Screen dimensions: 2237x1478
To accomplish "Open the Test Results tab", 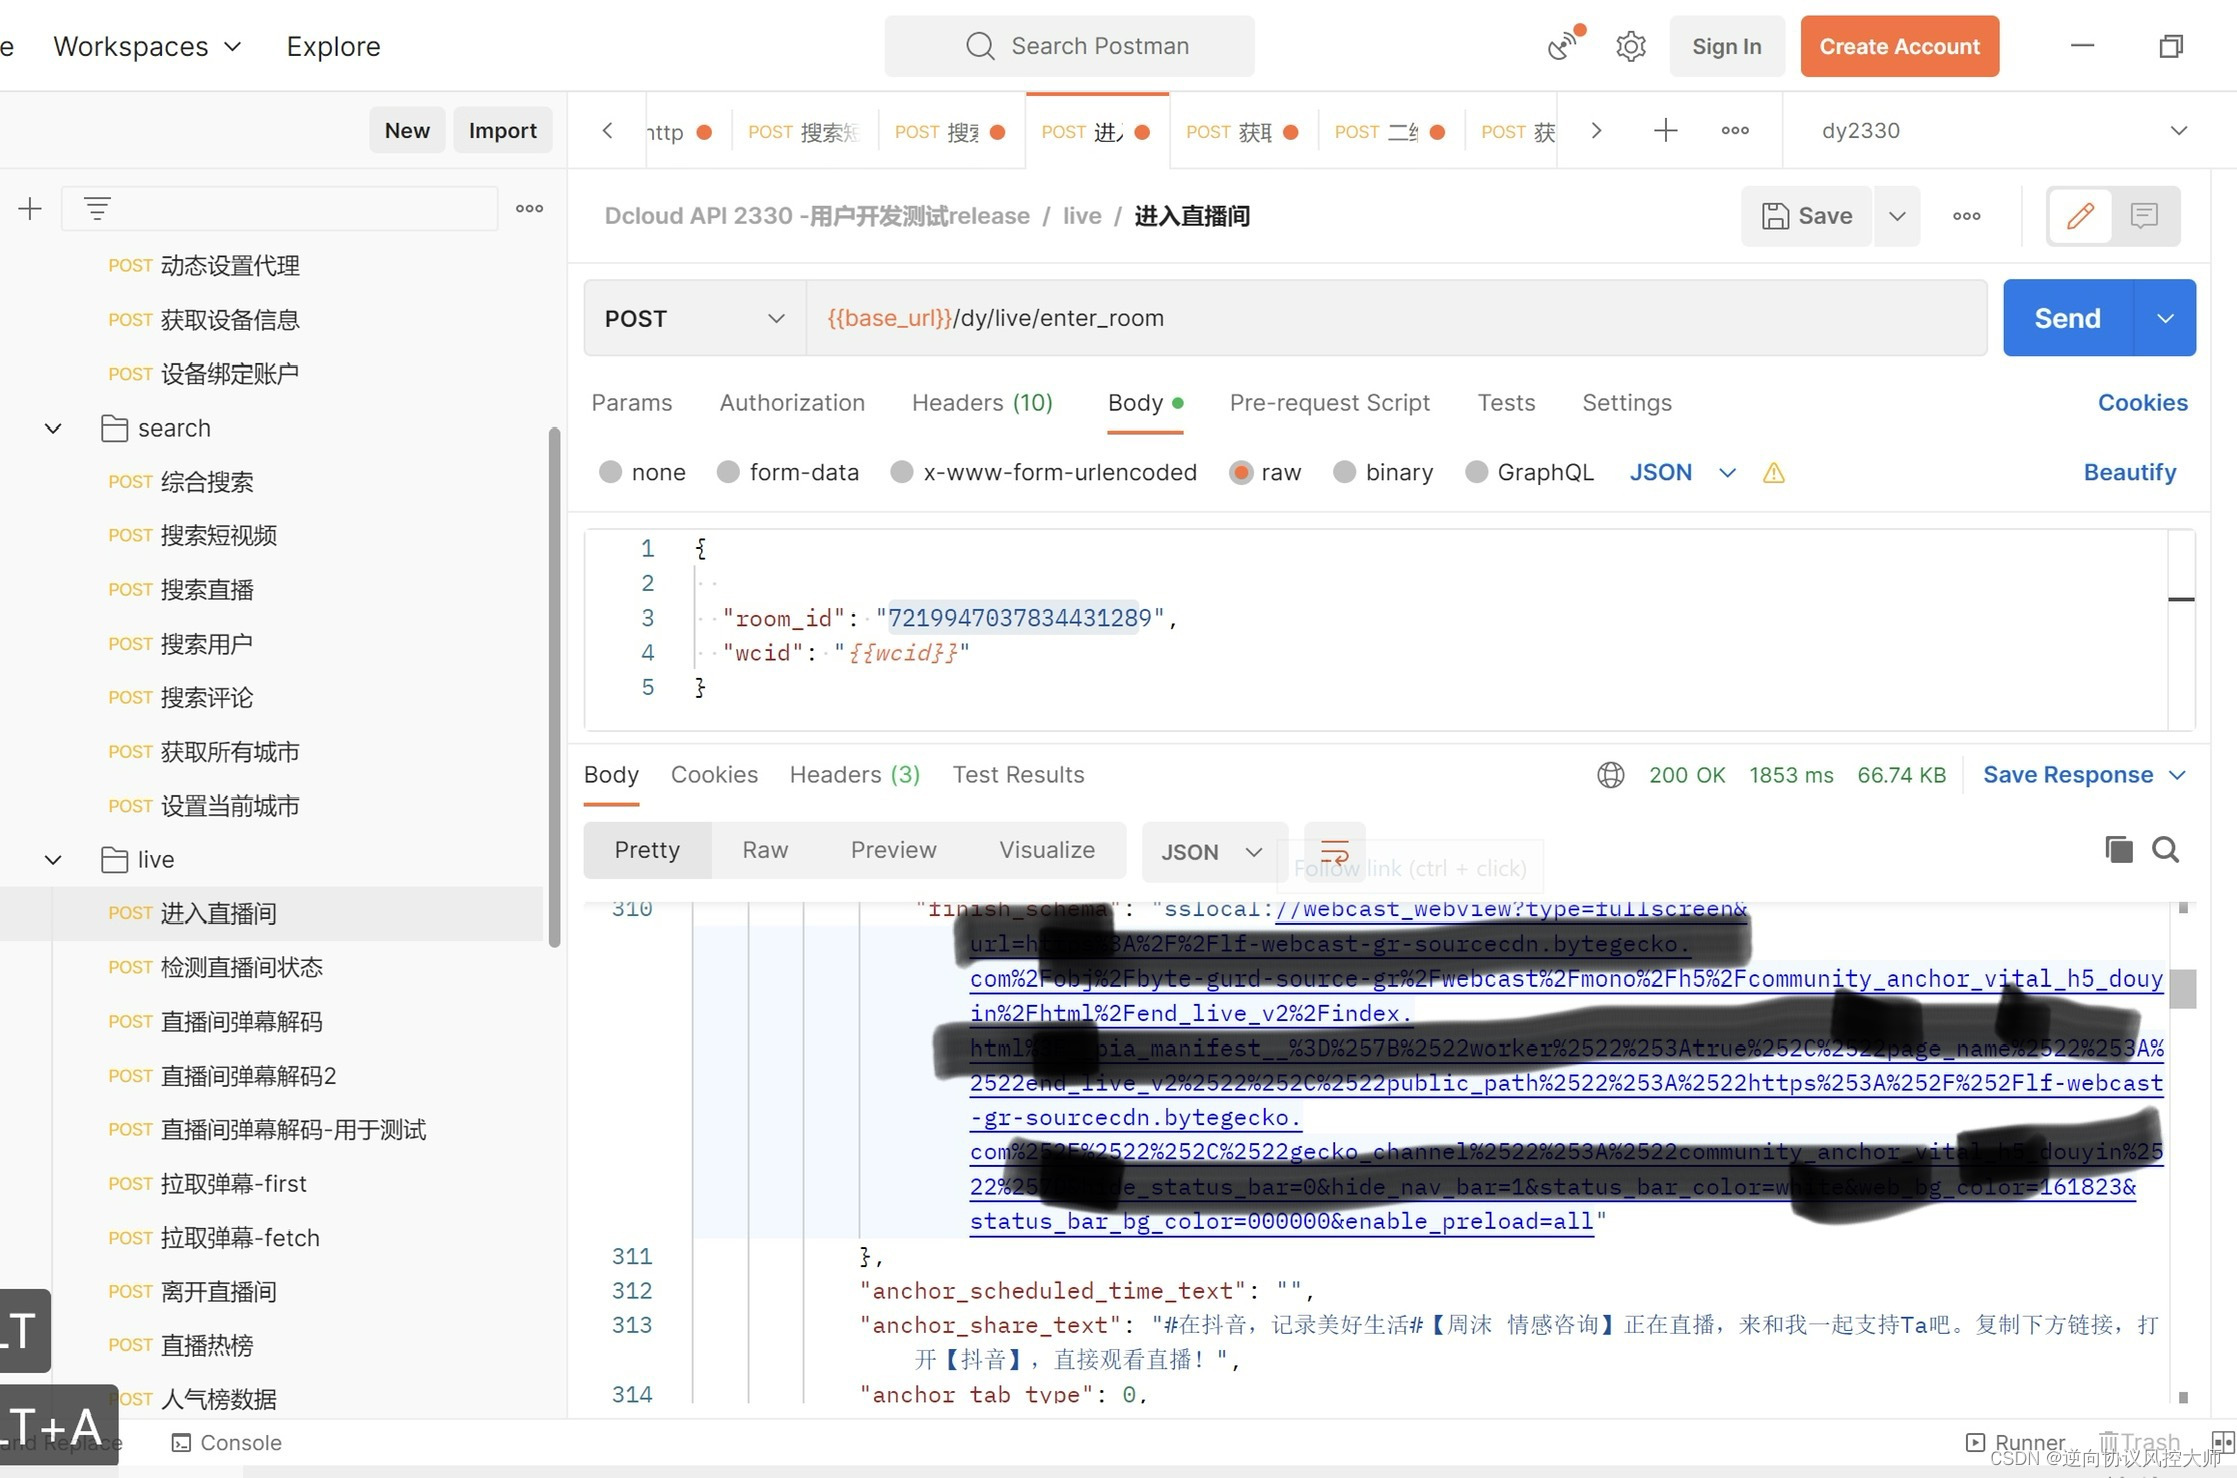I will (1018, 775).
